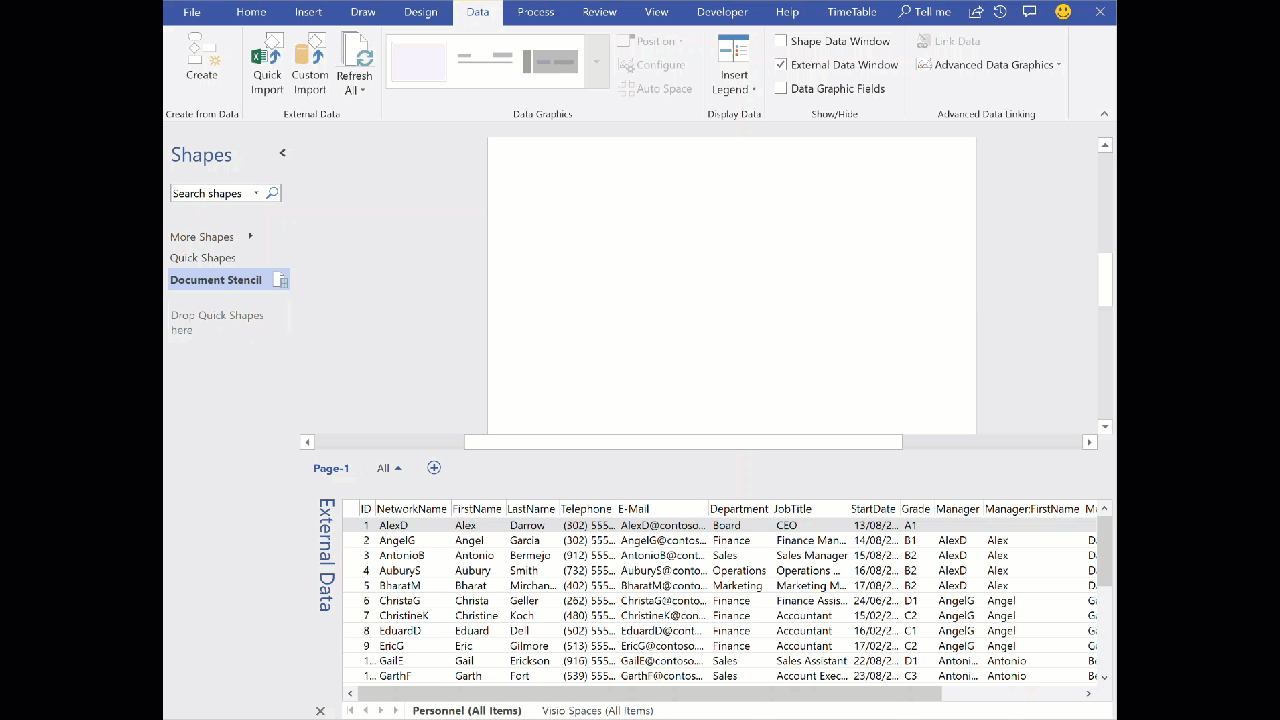Click the canvas horizontal scroll right arrow
This screenshot has width=1280, height=720.
click(1090, 442)
